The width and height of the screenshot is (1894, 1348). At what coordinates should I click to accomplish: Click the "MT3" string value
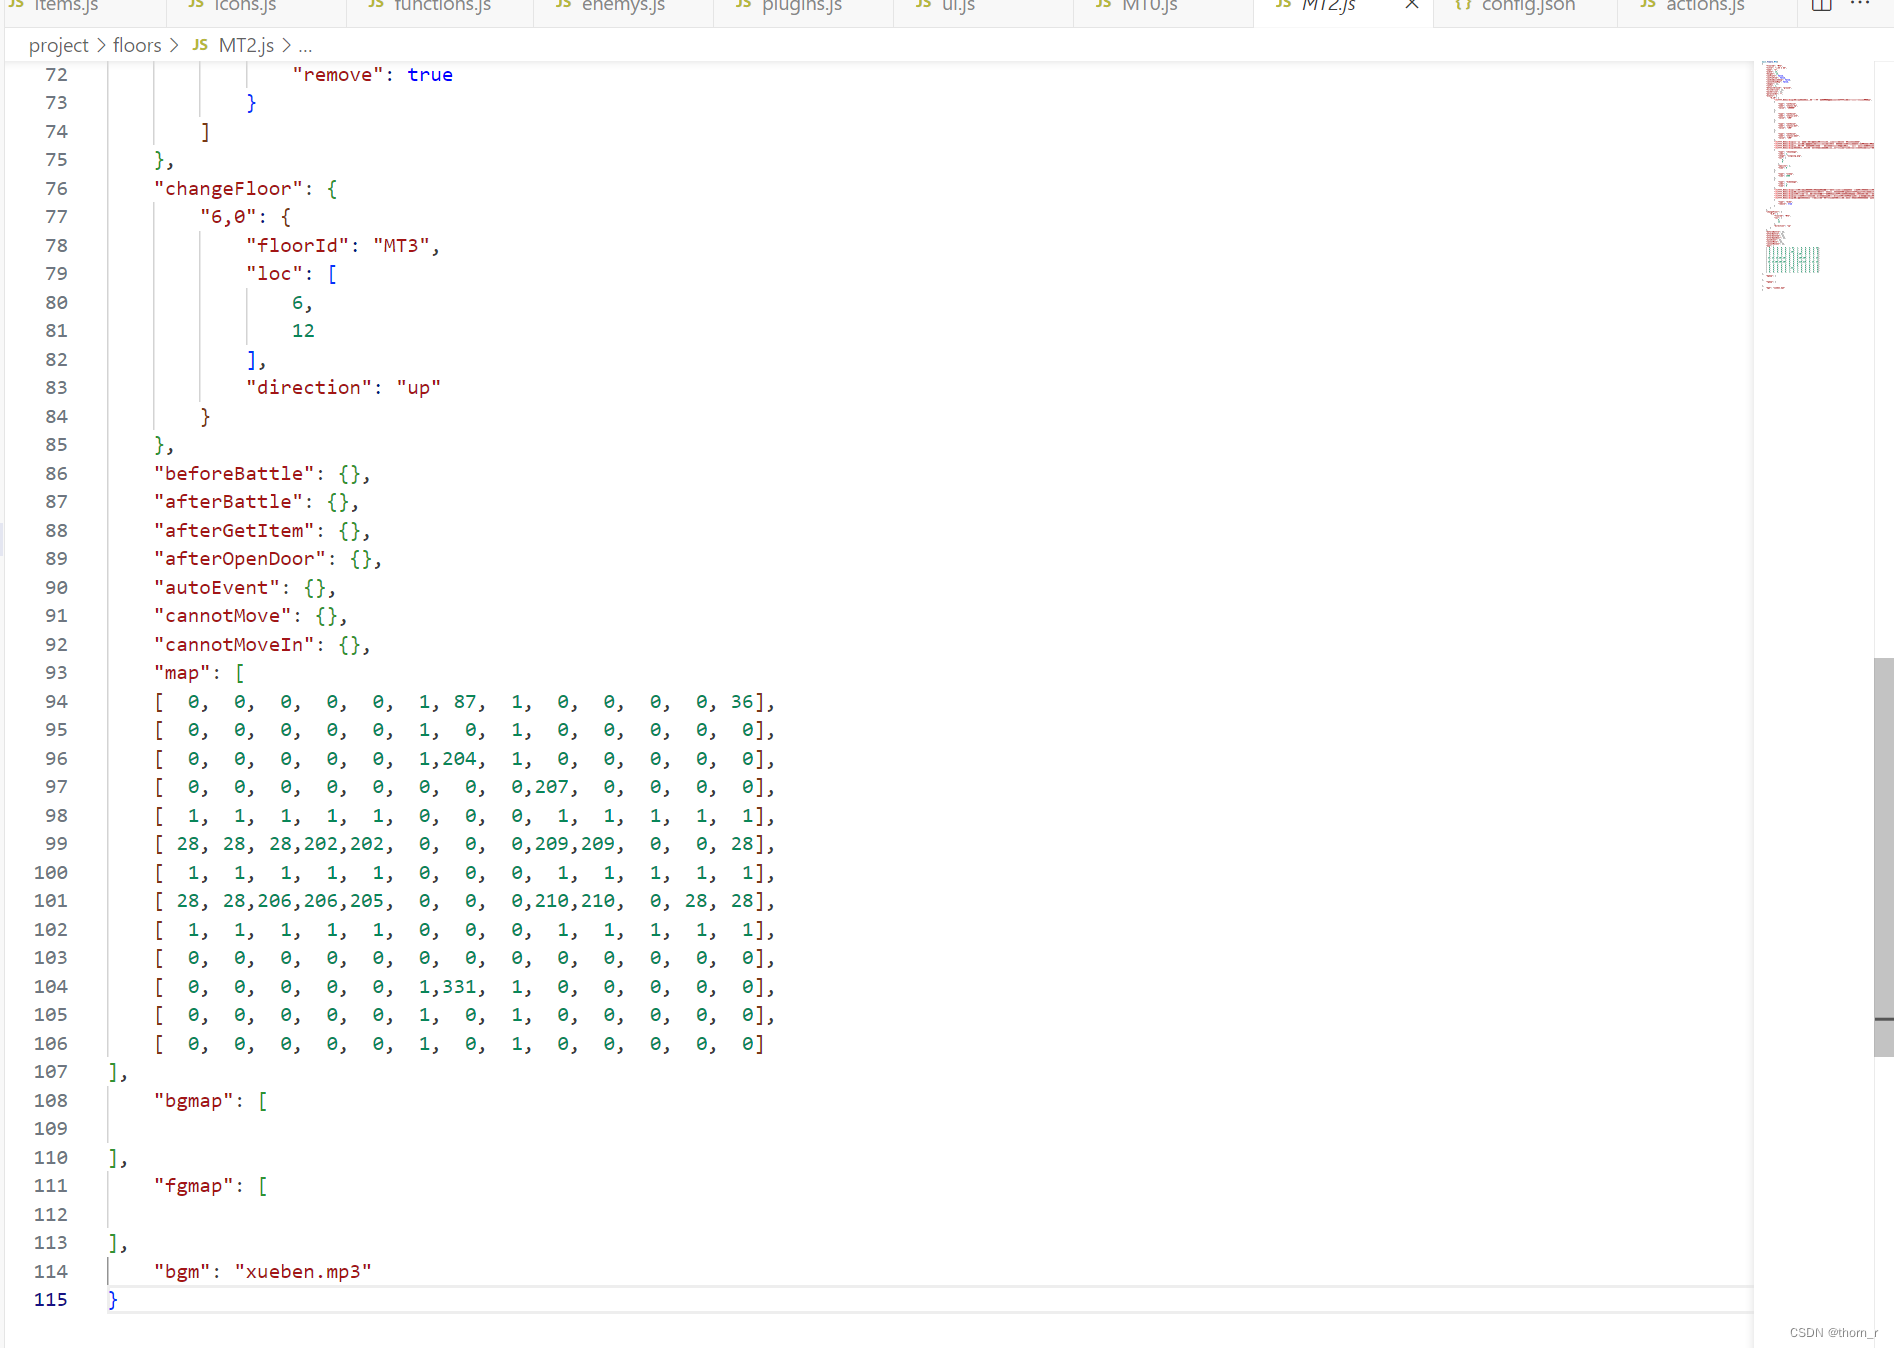point(401,246)
